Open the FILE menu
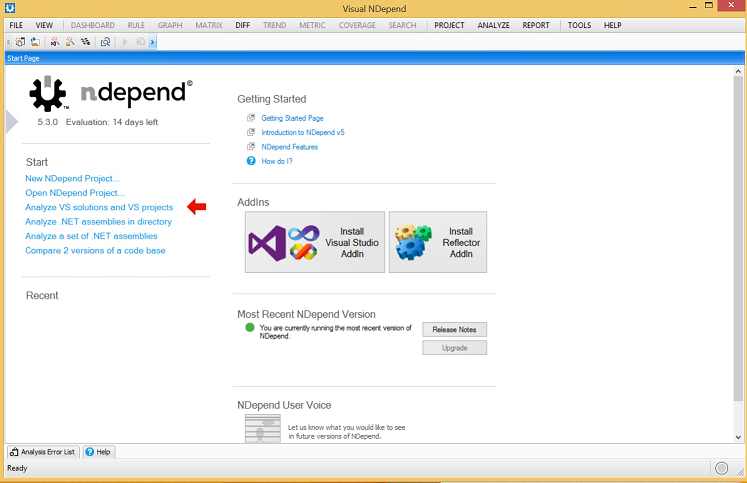 pyautogui.click(x=16, y=25)
